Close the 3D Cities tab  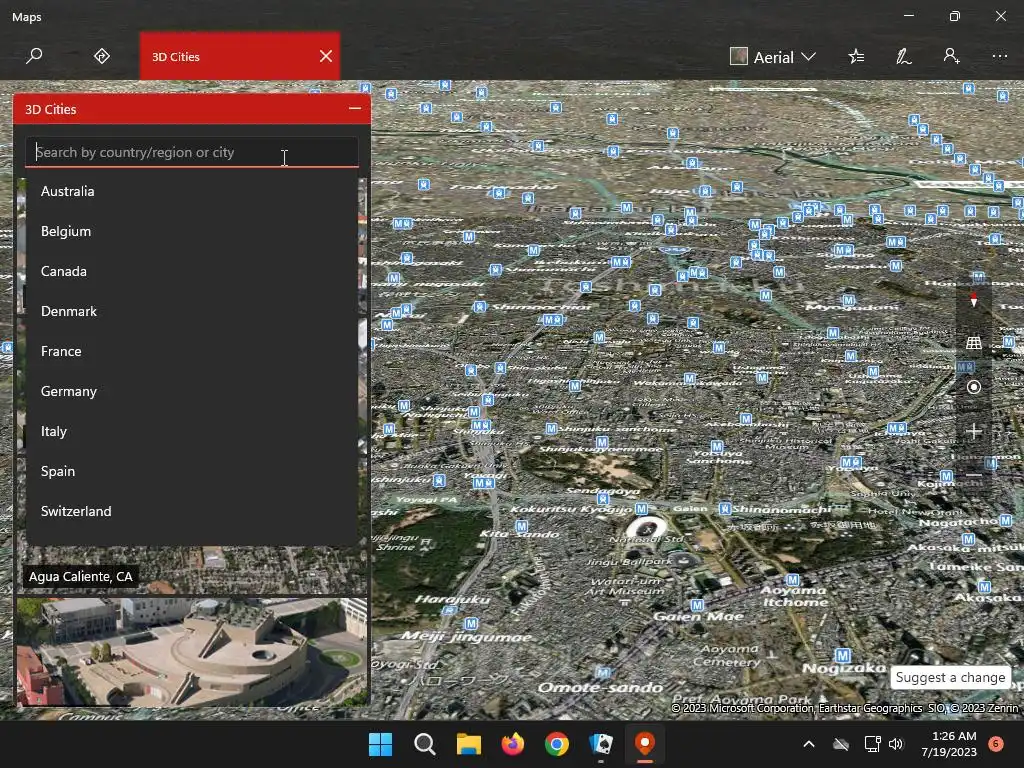(326, 56)
